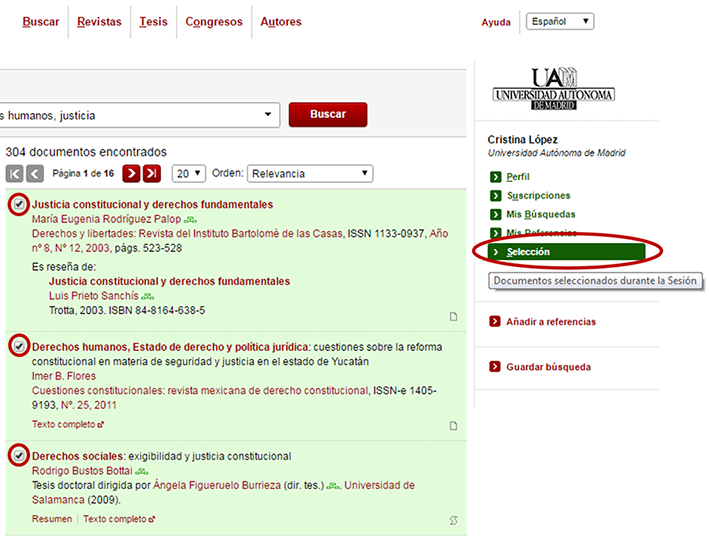The width and height of the screenshot is (709, 536).
Task: Open author María Eugenia Rodríguez Palop
Action: click(x=106, y=219)
